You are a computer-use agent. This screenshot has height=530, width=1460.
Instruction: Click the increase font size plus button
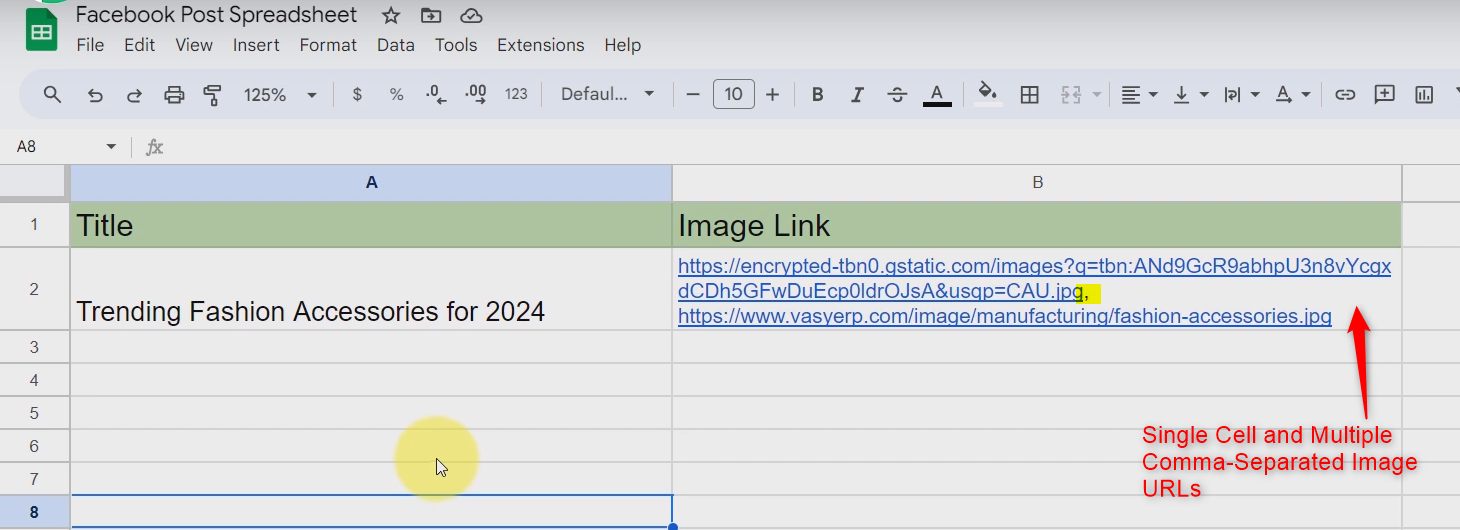(x=772, y=95)
